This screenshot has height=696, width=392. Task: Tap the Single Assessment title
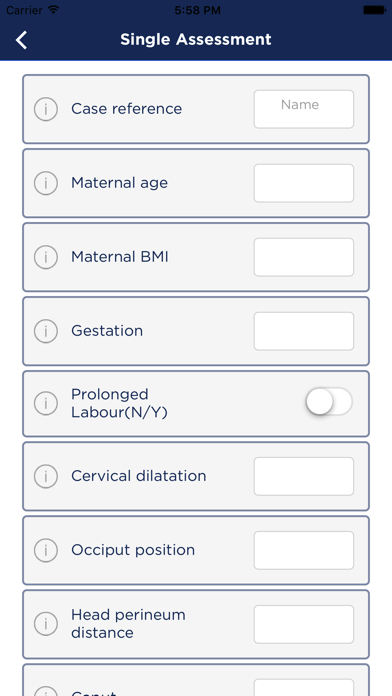pyautogui.click(x=196, y=40)
